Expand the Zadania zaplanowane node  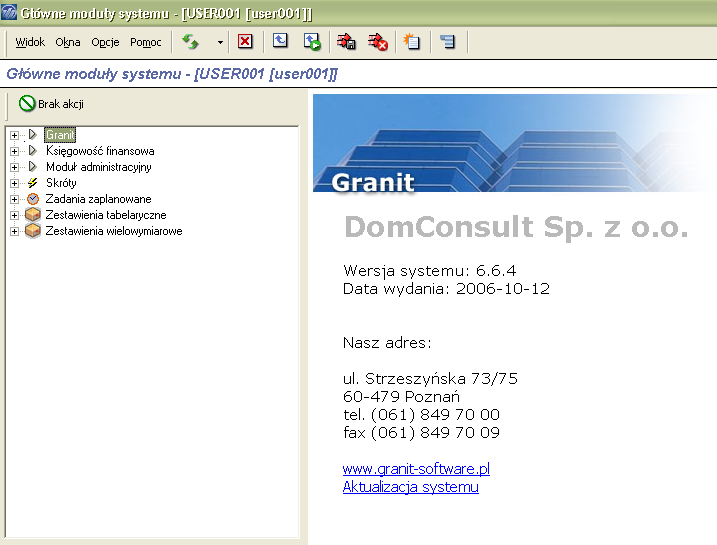pyautogui.click(x=14, y=199)
